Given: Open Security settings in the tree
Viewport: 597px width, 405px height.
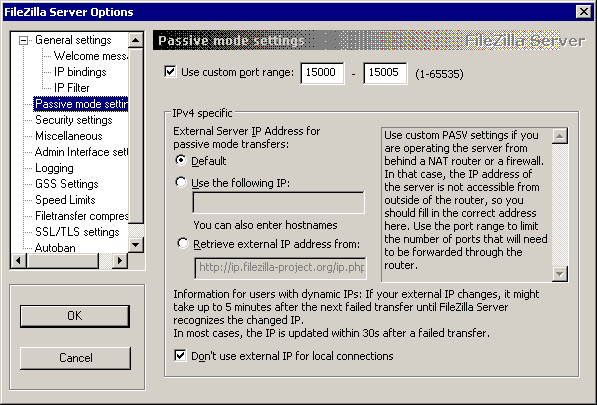Looking at the screenshot, I should pyautogui.click(x=74, y=120).
